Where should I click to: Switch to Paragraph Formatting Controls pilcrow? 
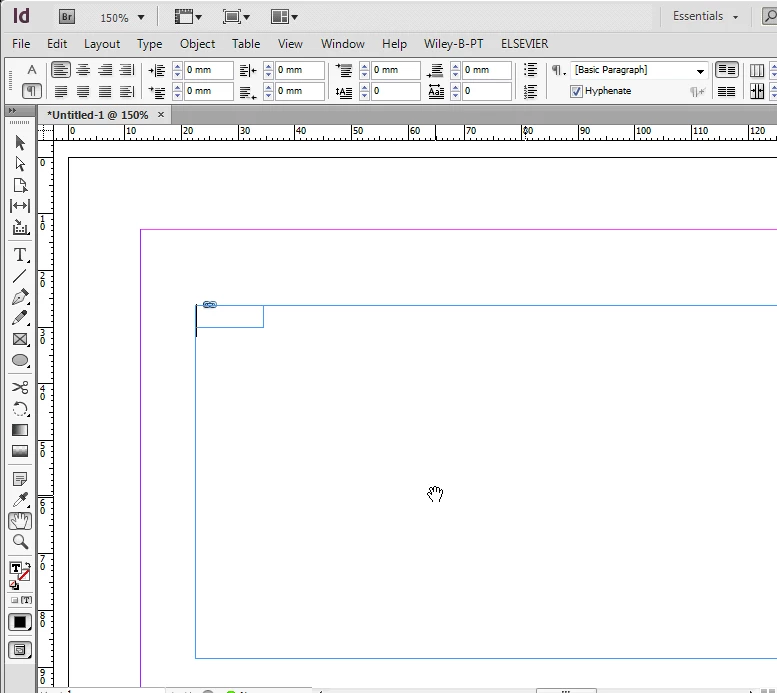(31, 91)
